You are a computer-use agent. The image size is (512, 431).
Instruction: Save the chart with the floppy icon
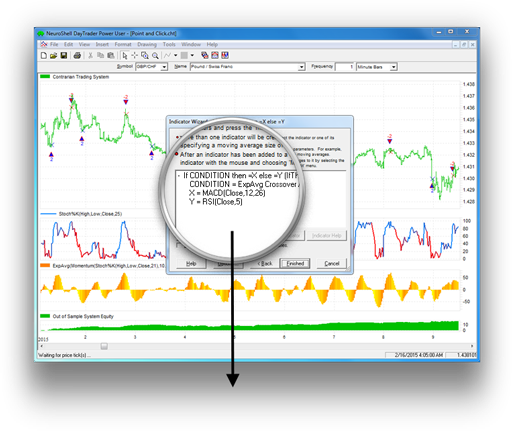click(64, 55)
